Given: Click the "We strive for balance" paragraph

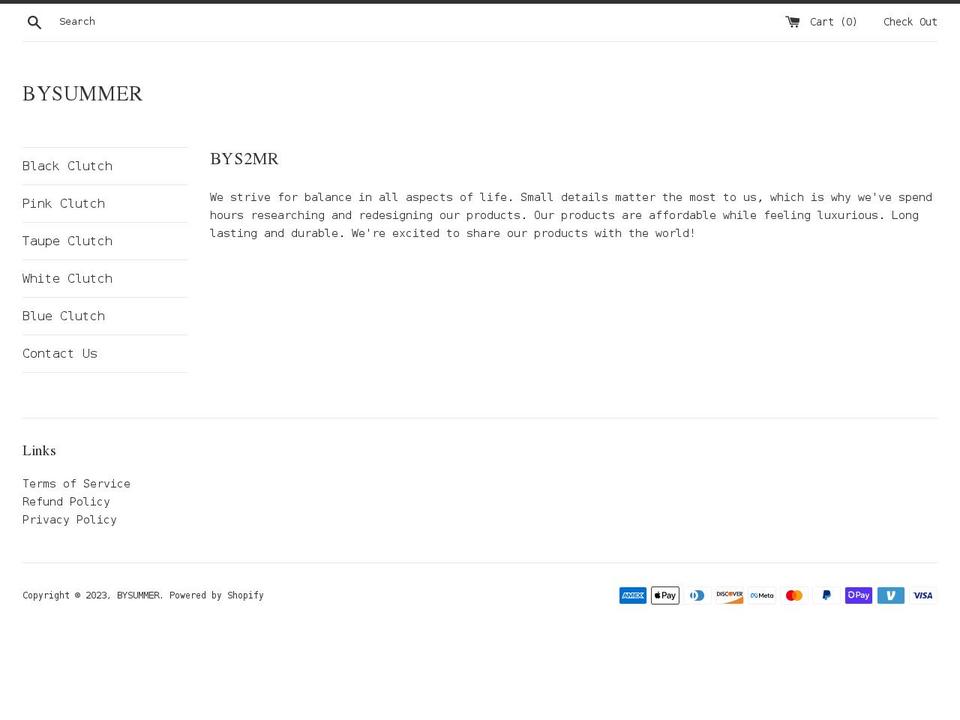Looking at the screenshot, I should point(571,215).
